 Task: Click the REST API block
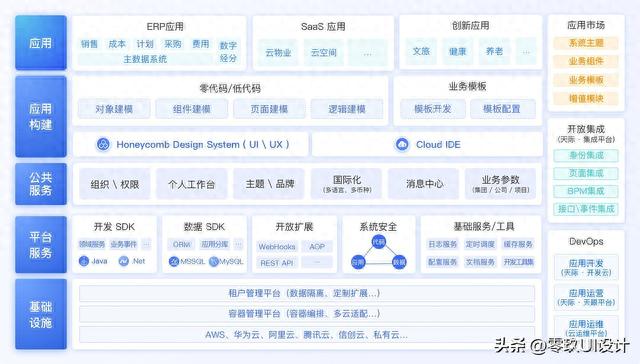click(x=277, y=263)
